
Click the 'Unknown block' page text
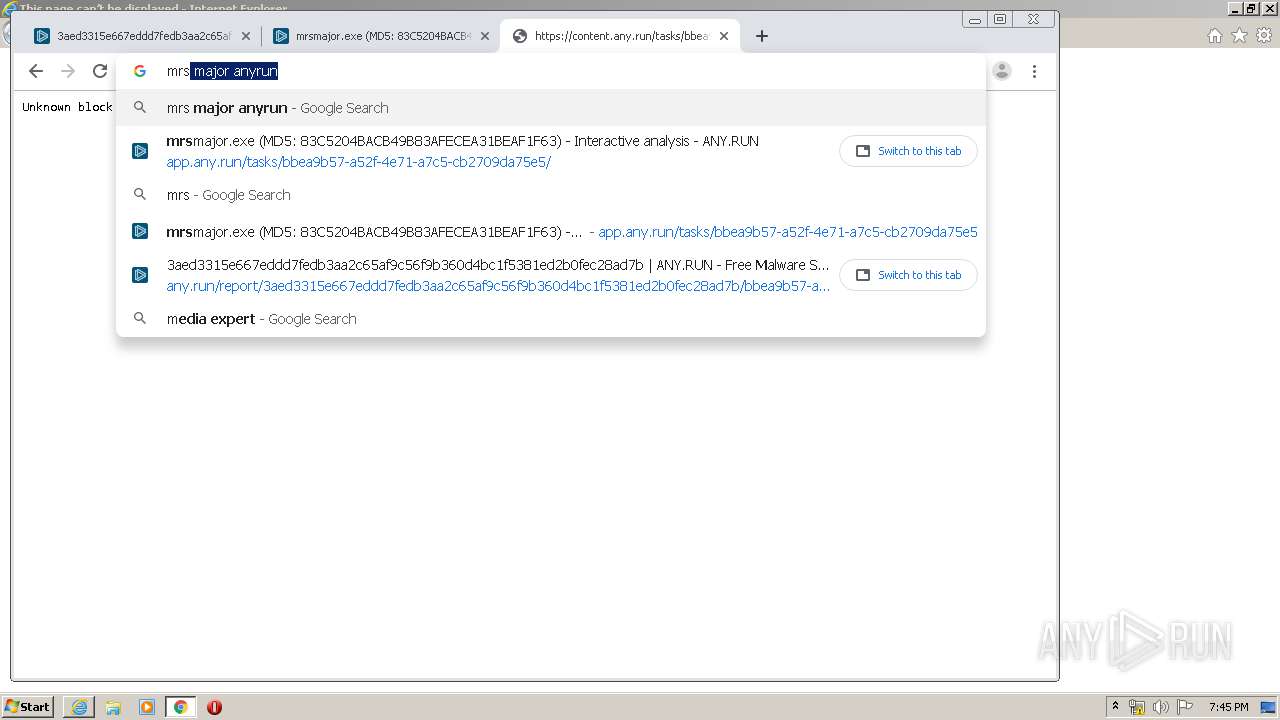pos(67,107)
